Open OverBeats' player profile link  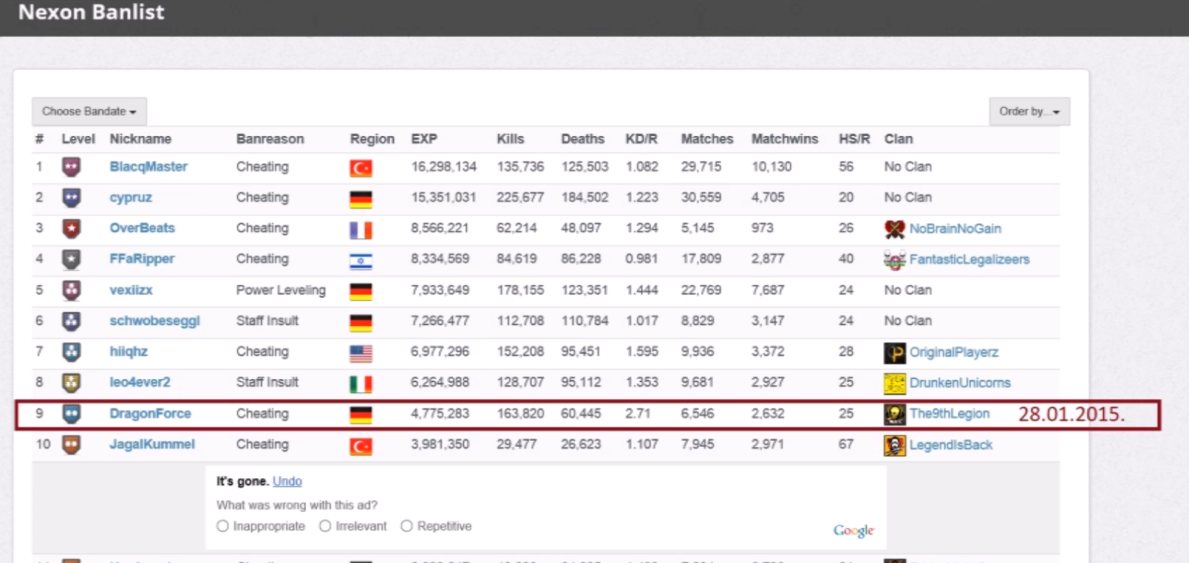click(143, 228)
